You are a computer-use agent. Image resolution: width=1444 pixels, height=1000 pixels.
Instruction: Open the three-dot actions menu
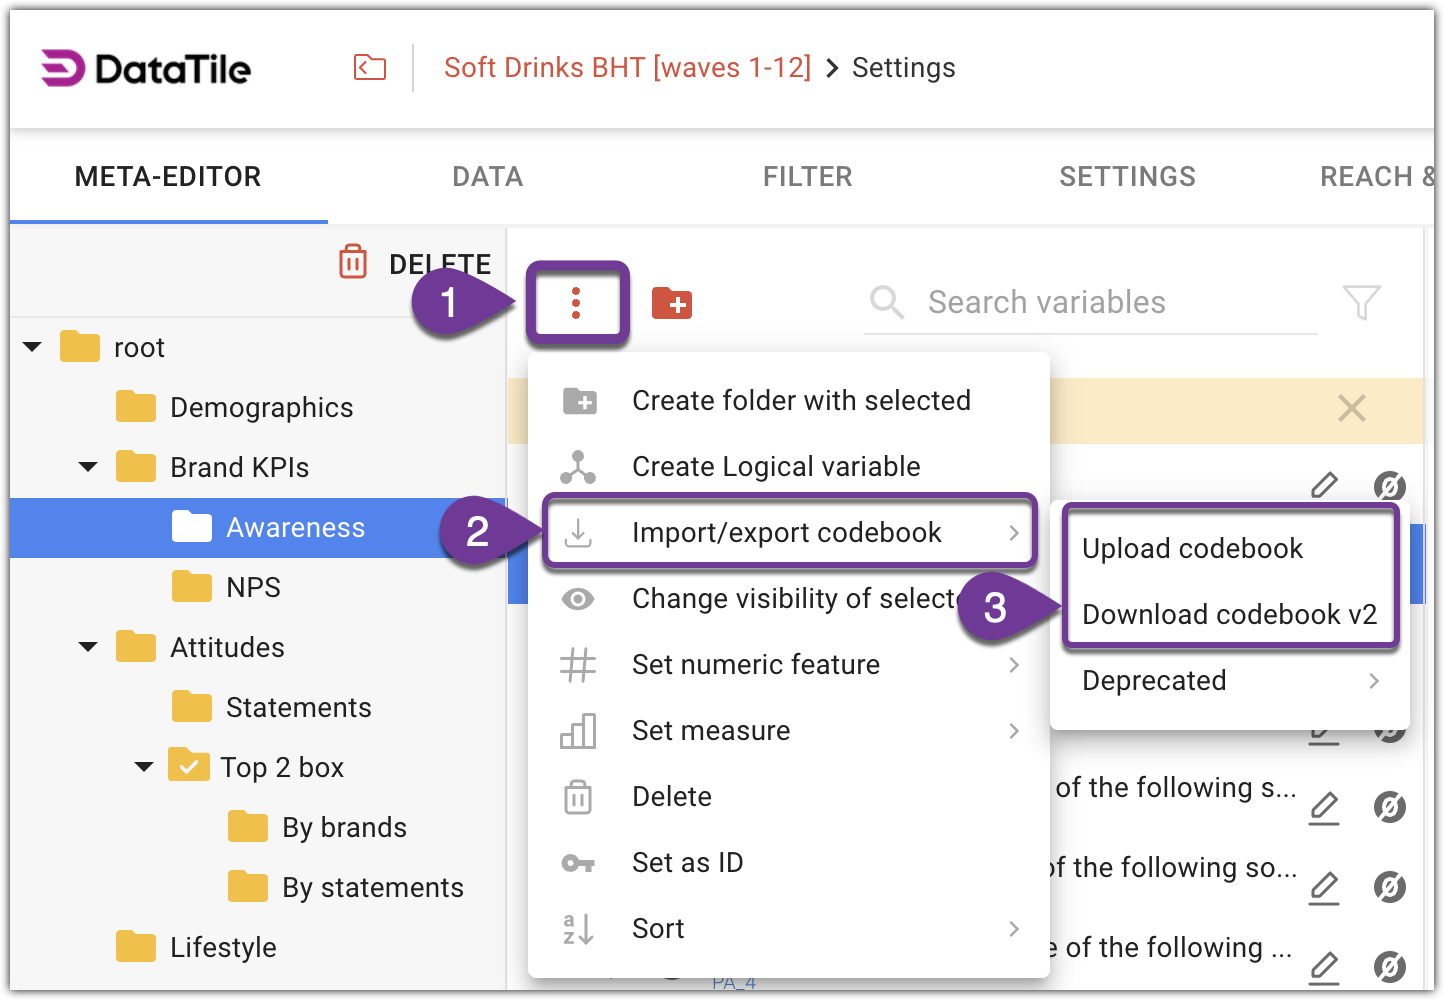[578, 303]
